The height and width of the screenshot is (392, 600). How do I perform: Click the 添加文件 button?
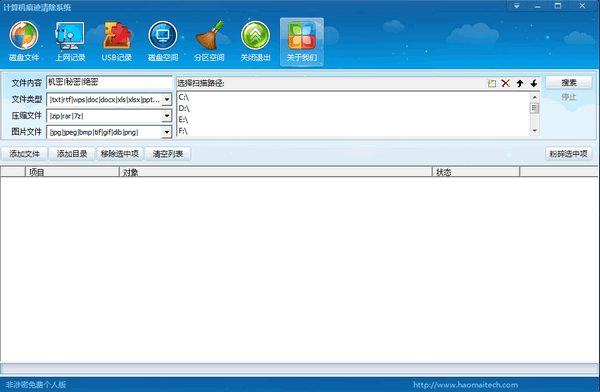coord(24,154)
